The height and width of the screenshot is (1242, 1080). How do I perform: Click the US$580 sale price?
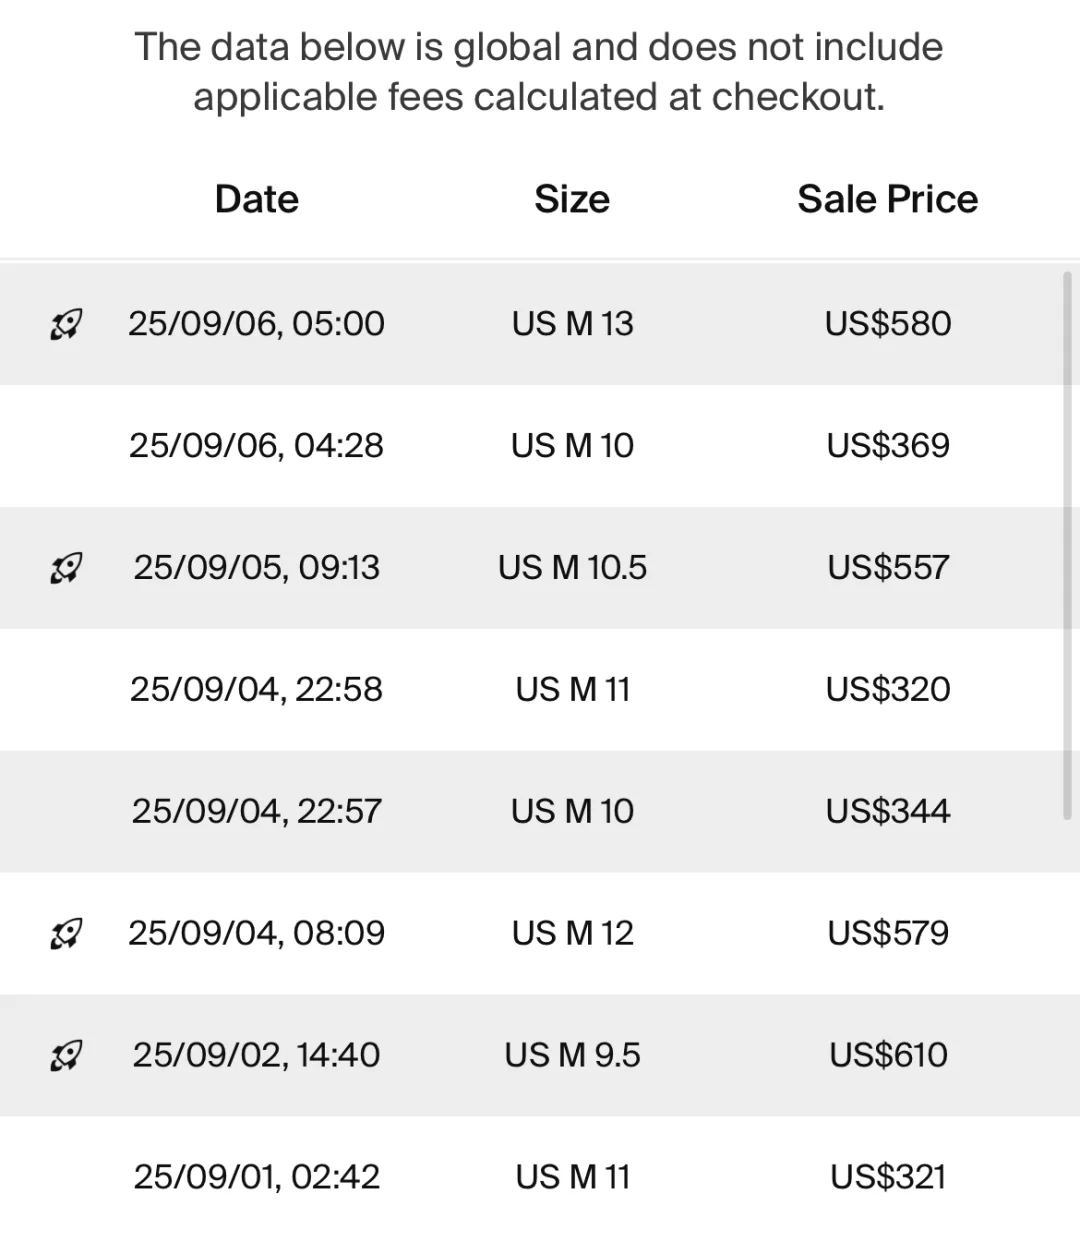[887, 324]
